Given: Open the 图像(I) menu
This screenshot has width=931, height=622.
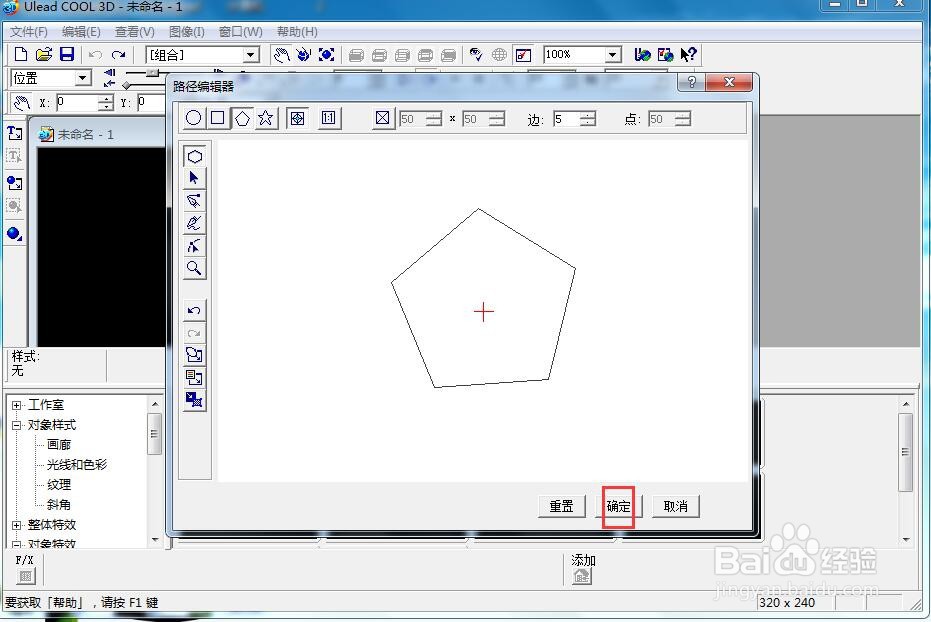Looking at the screenshot, I should 186,32.
